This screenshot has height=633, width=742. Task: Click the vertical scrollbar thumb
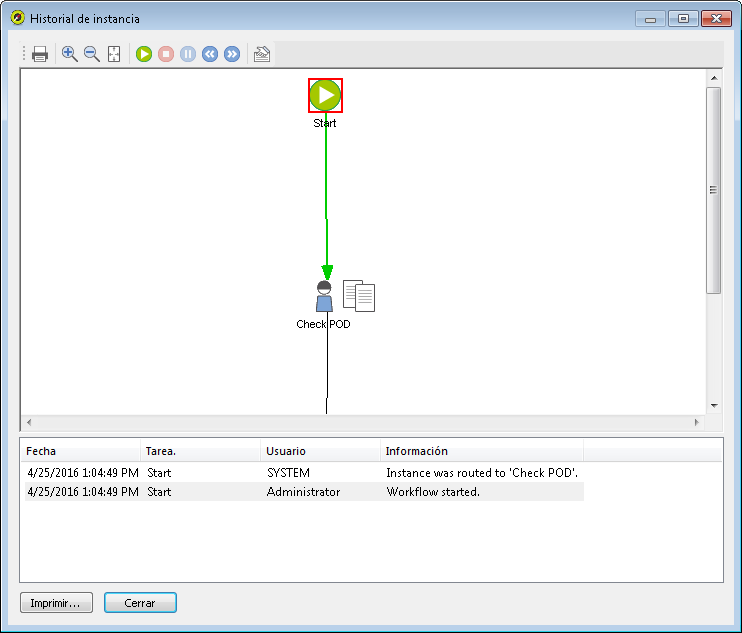pos(714,190)
